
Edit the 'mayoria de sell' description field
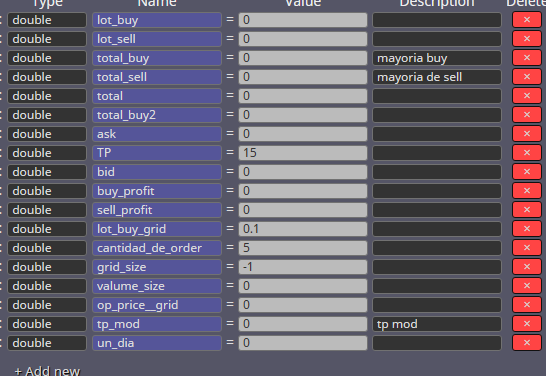[x=437, y=77]
